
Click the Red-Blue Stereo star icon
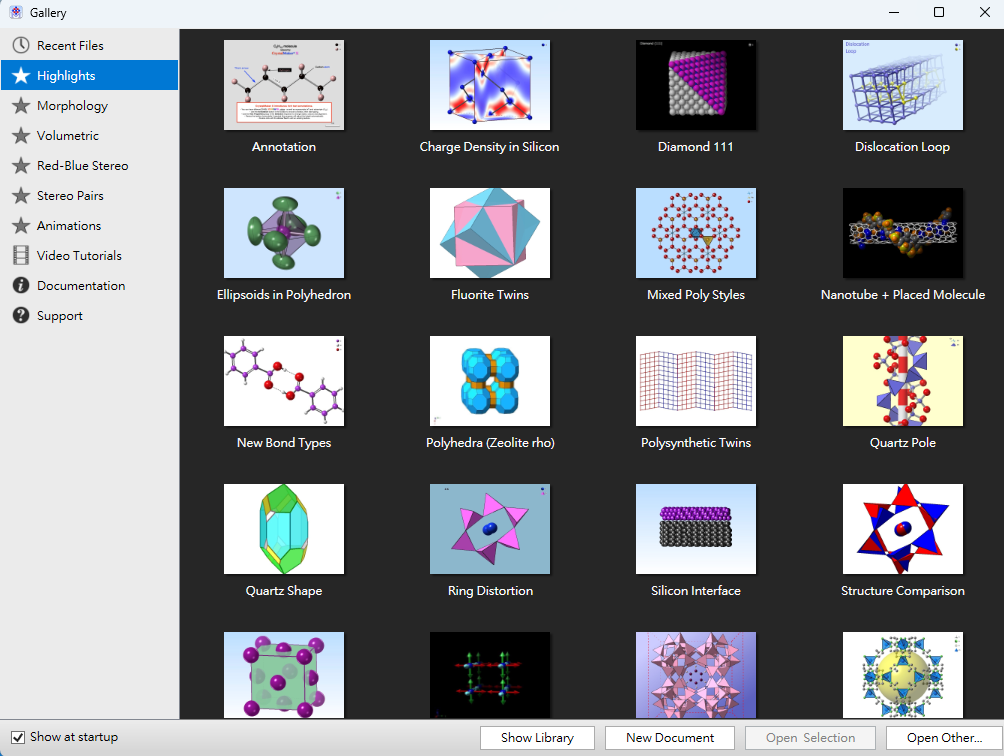(x=21, y=166)
